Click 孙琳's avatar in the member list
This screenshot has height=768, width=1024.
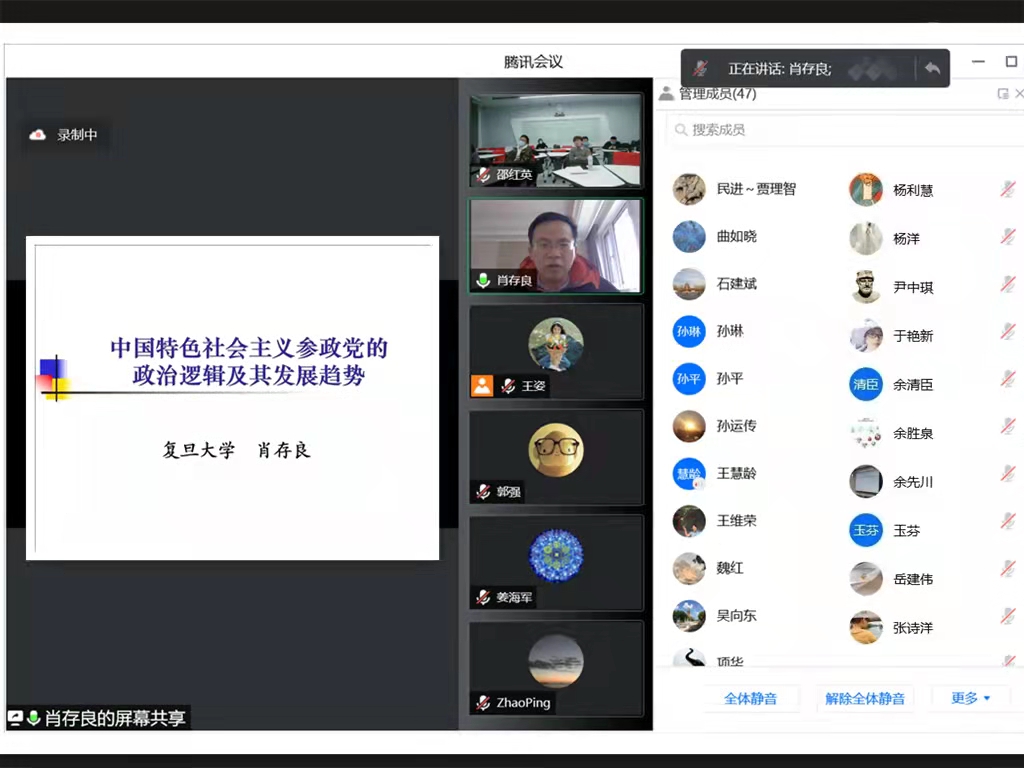688,332
